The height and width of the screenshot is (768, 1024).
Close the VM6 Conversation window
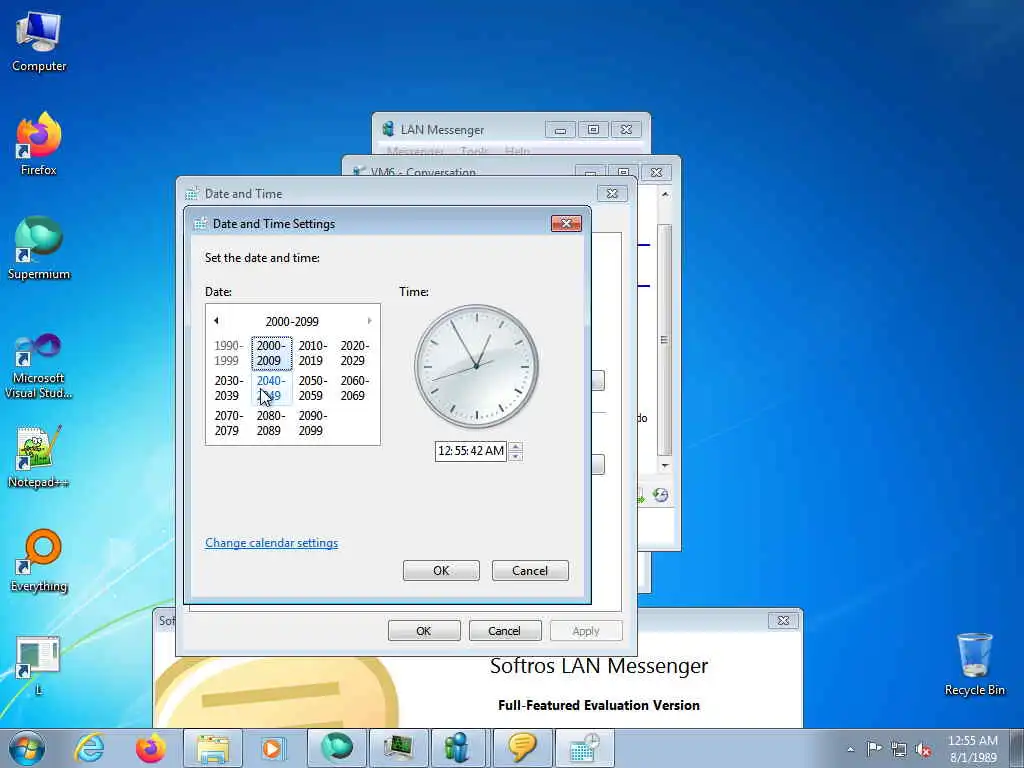click(x=656, y=172)
